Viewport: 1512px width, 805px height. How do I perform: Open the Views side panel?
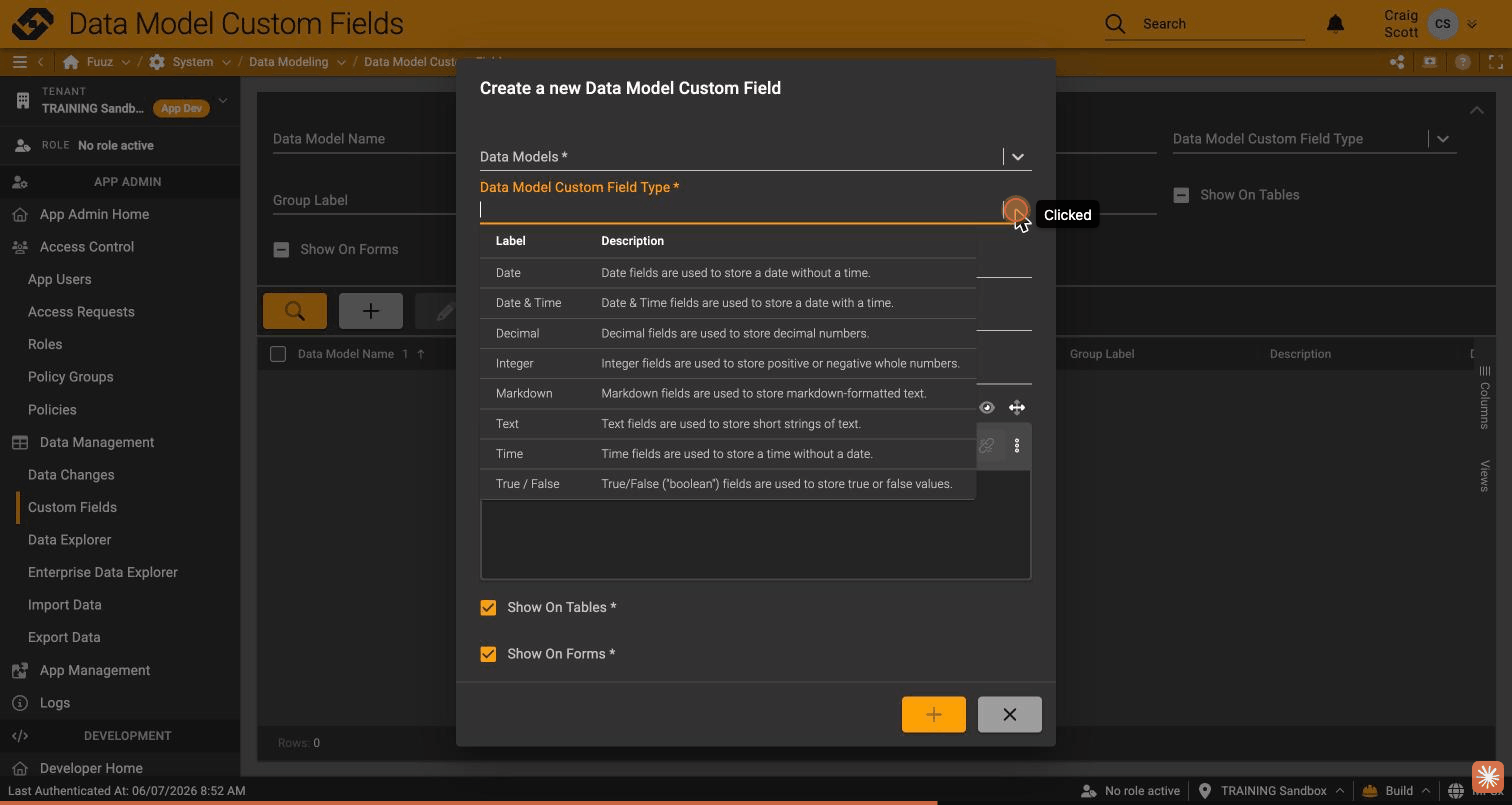[1485, 476]
